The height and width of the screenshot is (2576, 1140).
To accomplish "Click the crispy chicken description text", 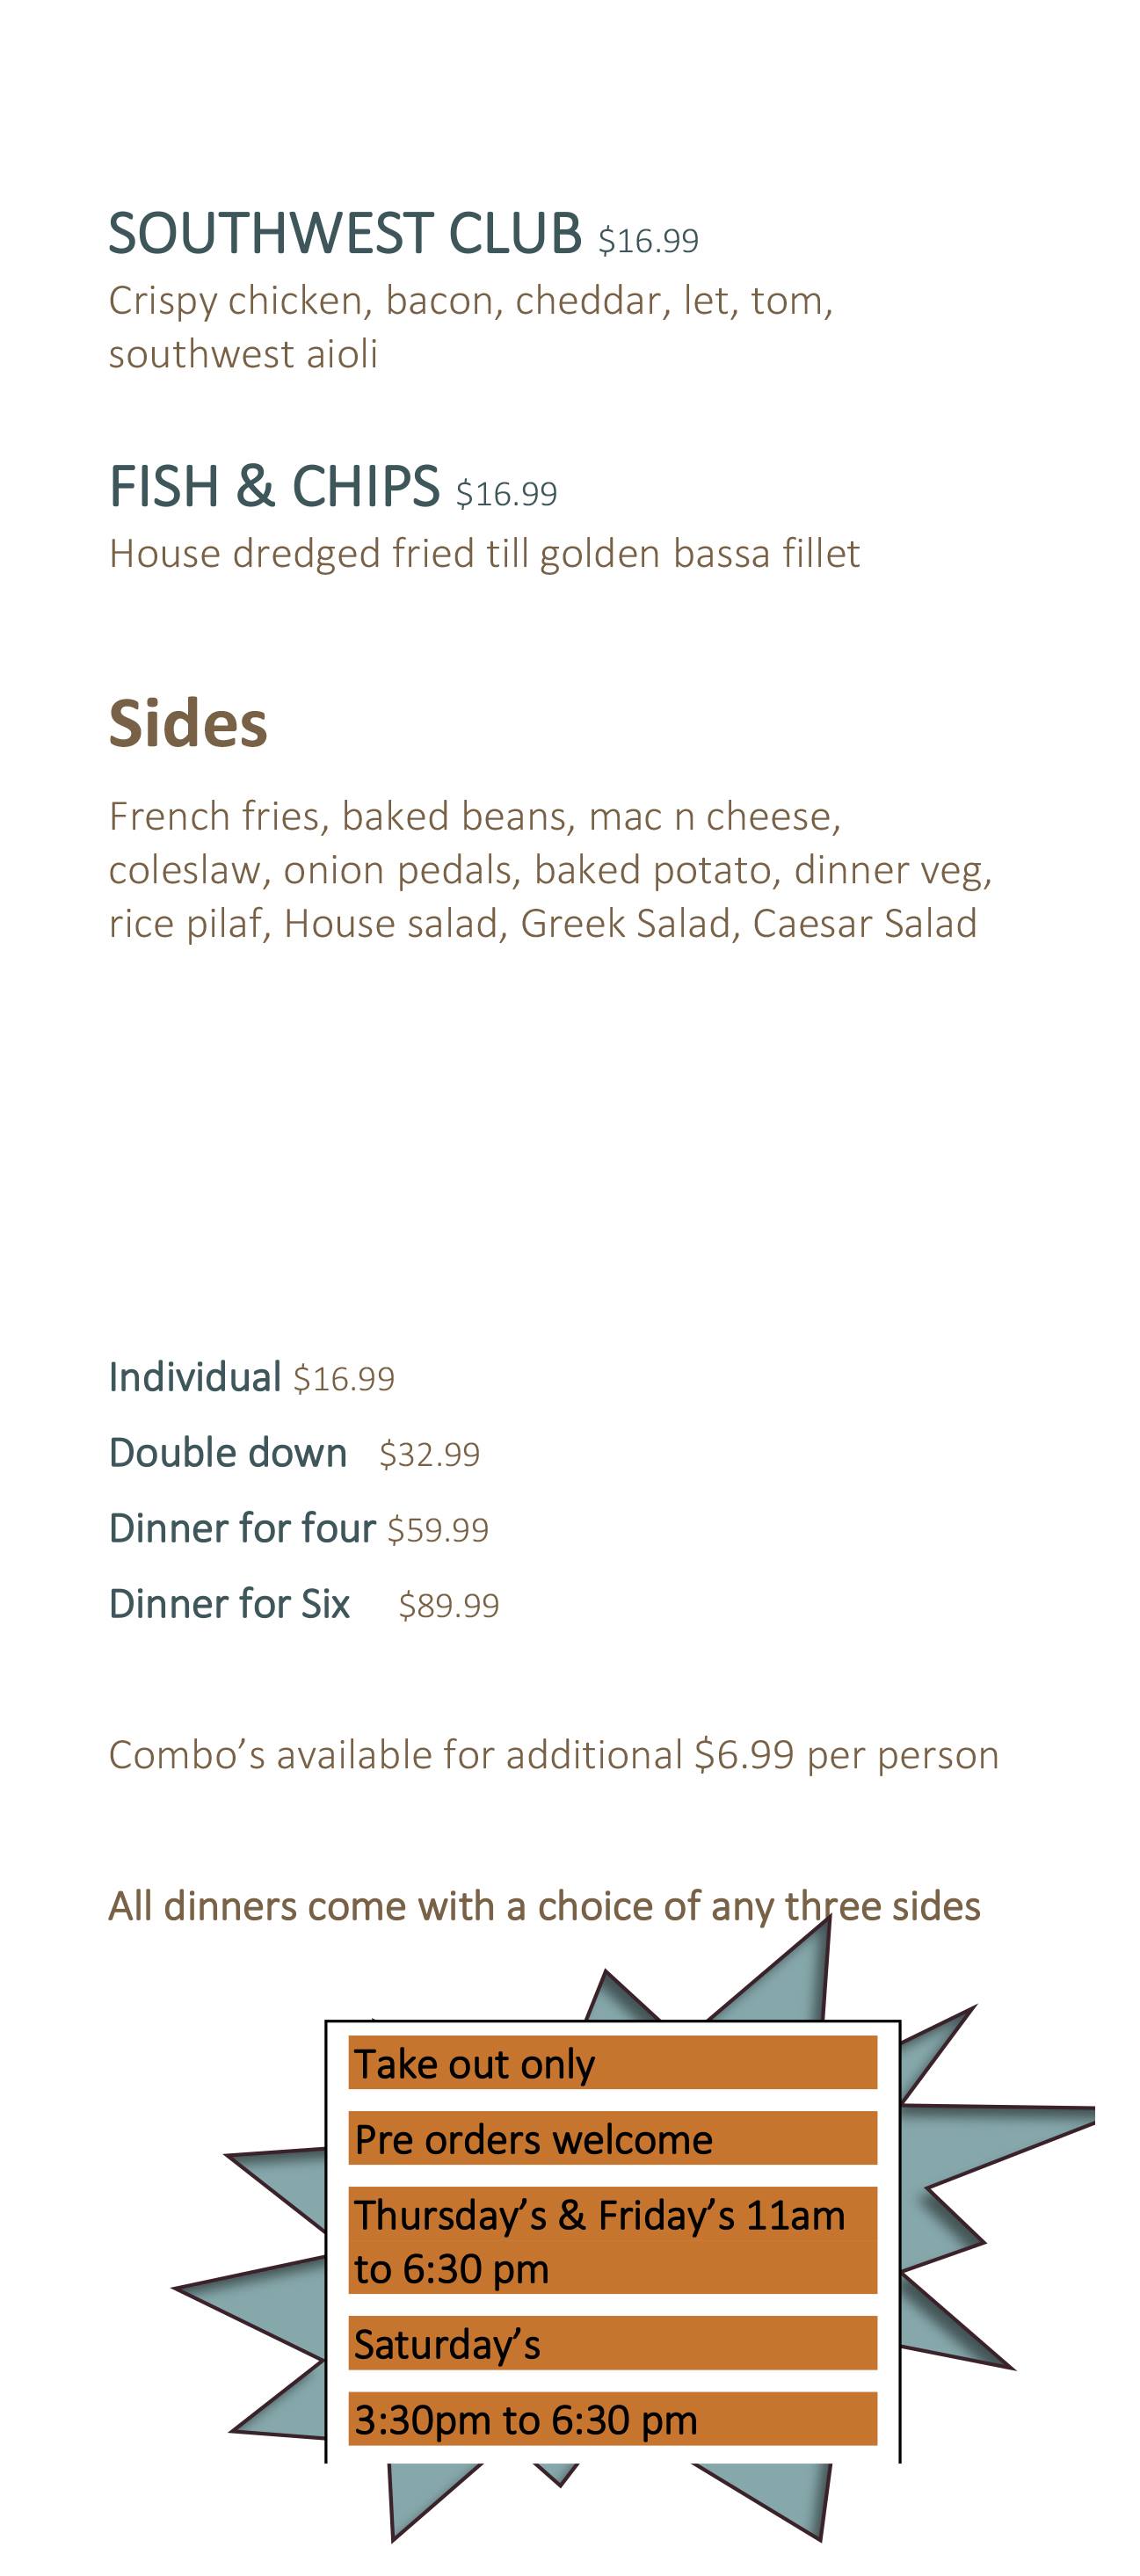I will 470,326.
